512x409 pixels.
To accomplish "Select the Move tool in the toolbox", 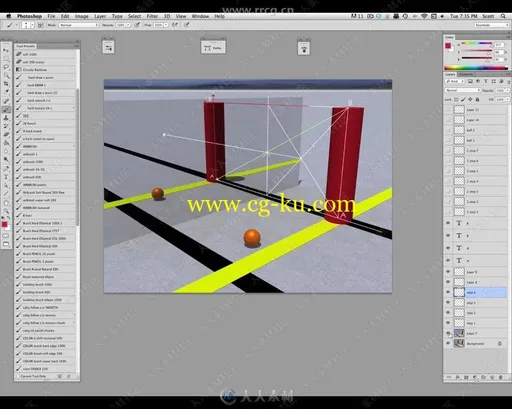I will 6,50.
